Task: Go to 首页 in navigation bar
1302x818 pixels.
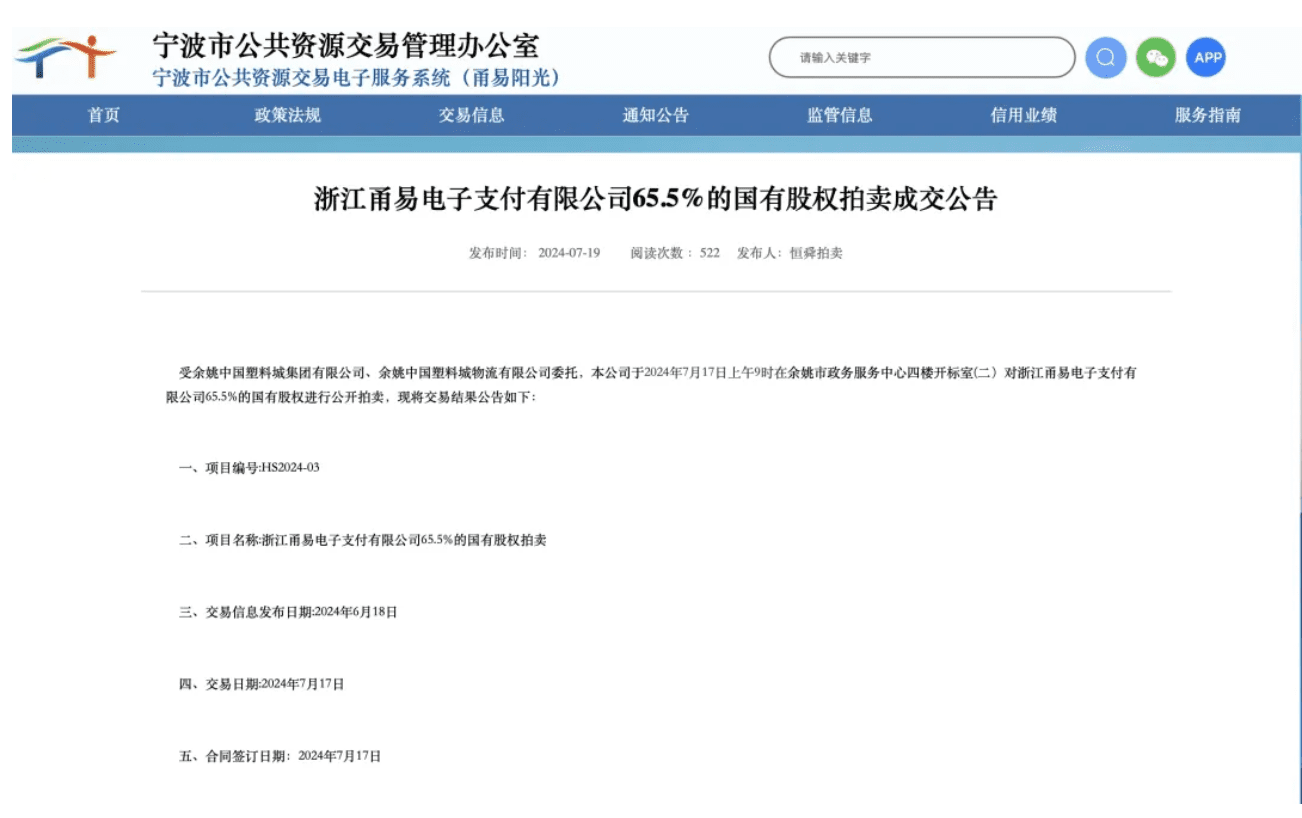Action: (104, 115)
